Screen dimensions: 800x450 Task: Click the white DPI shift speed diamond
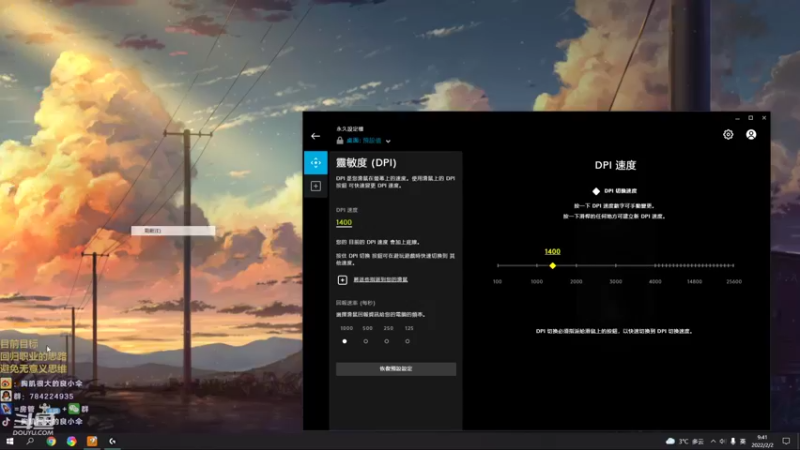[x=596, y=191]
